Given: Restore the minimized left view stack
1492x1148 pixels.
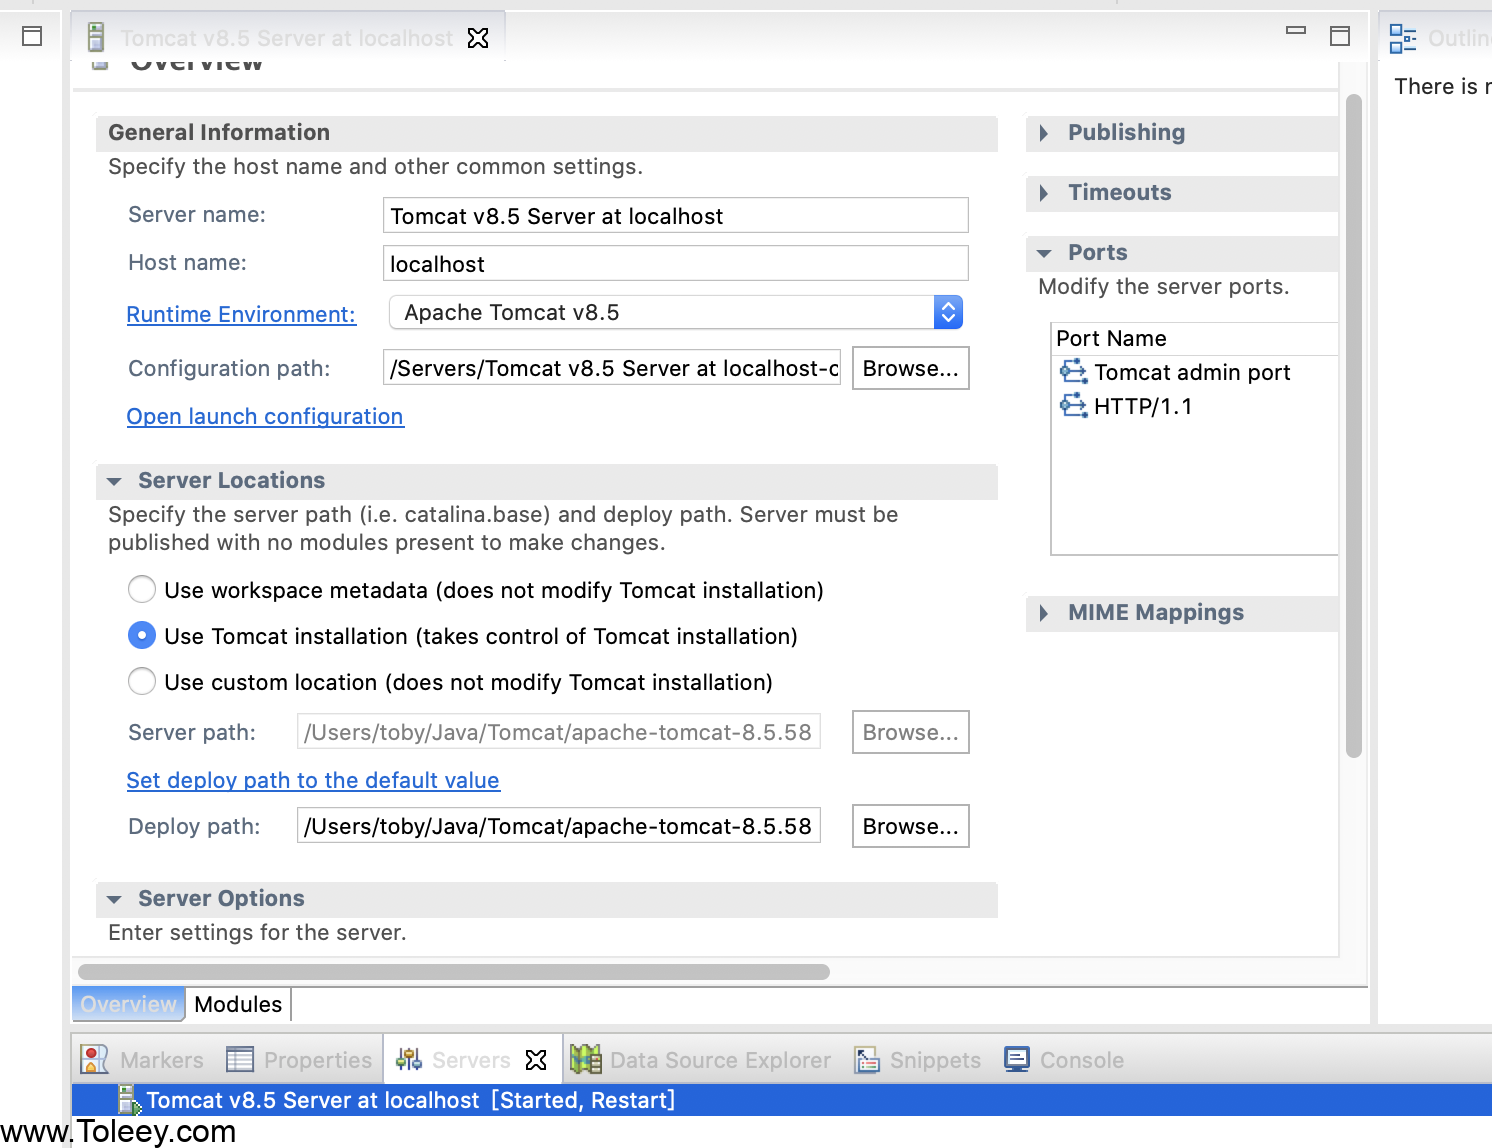Looking at the screenshot, I should click(32, 36).
